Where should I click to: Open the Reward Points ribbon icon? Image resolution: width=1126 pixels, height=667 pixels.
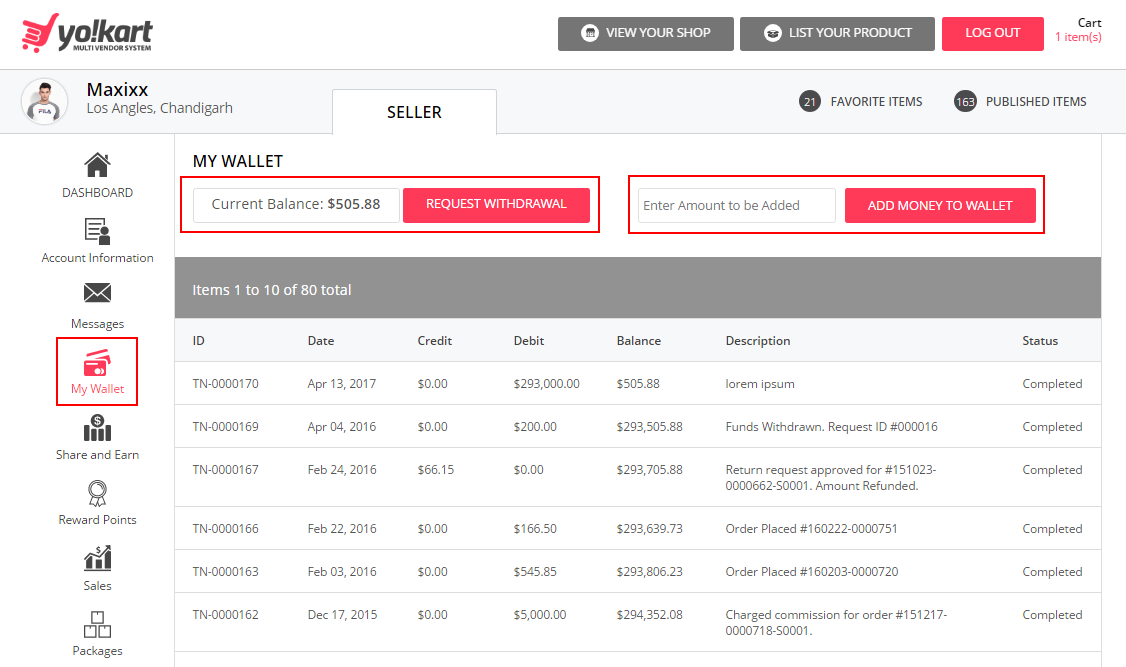[x=97, y=494]
